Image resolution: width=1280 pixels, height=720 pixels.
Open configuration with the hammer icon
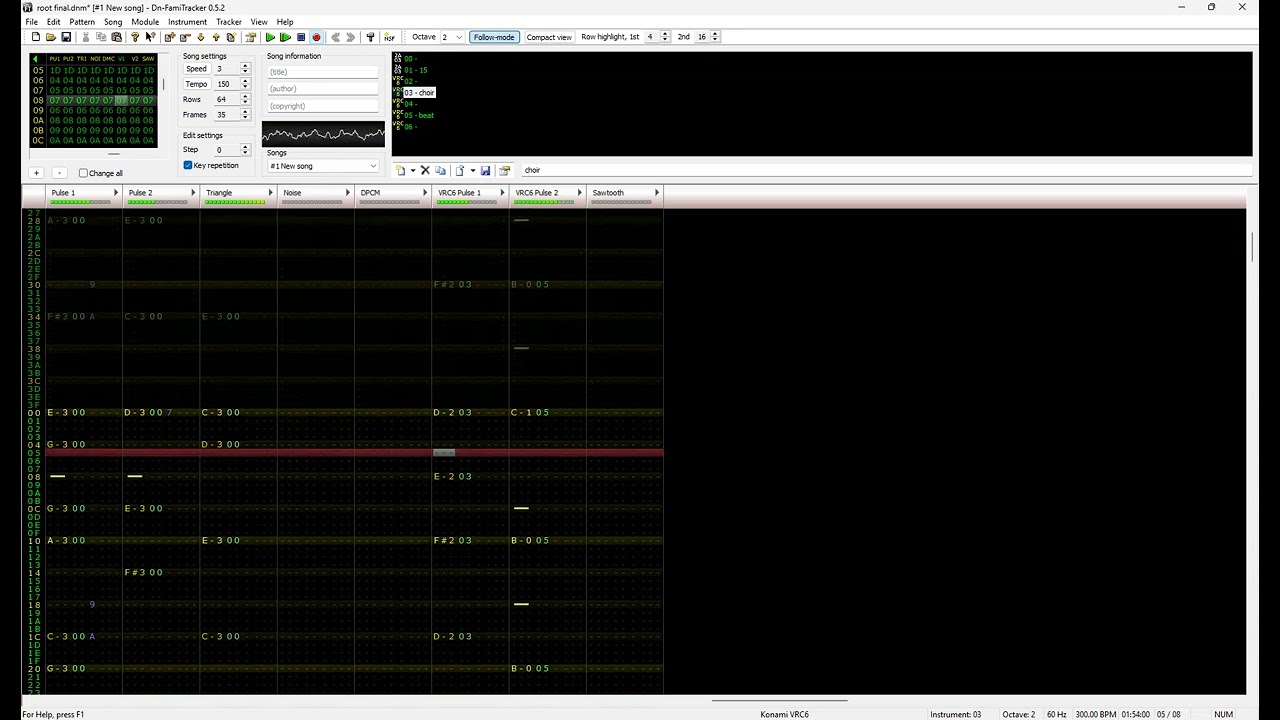click(x=371, y=37)
